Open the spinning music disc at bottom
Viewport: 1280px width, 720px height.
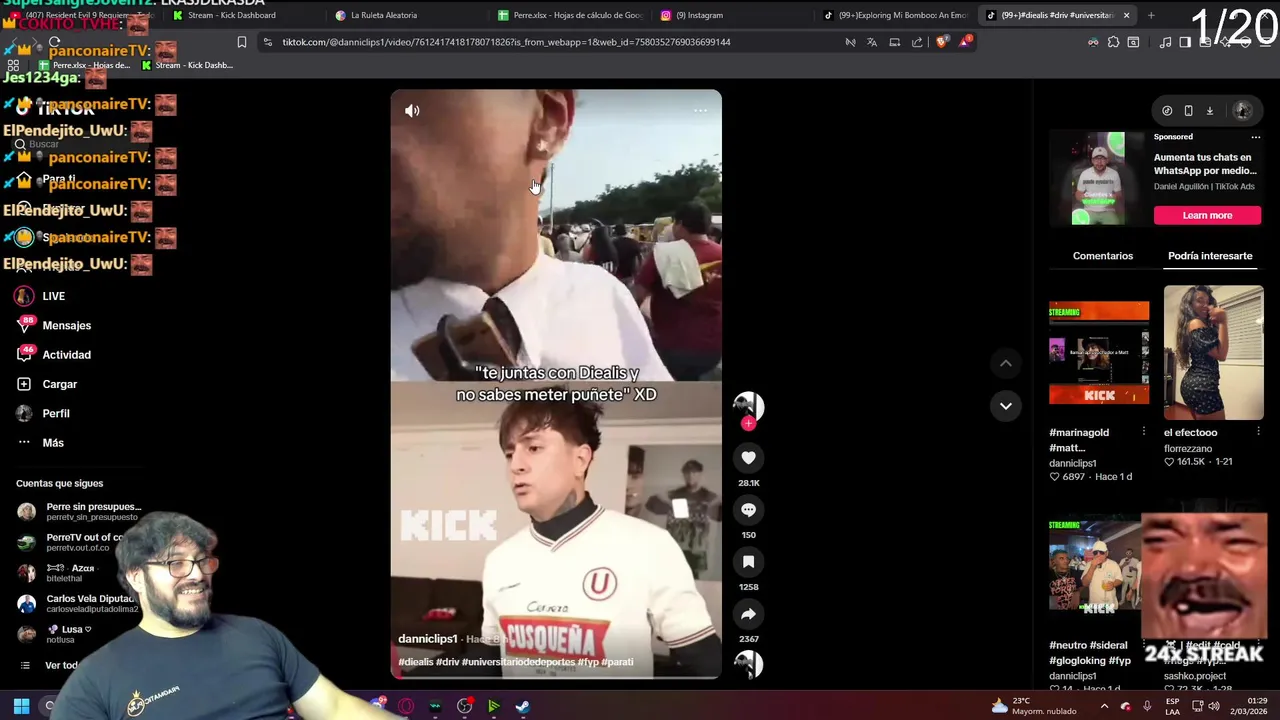748,665
